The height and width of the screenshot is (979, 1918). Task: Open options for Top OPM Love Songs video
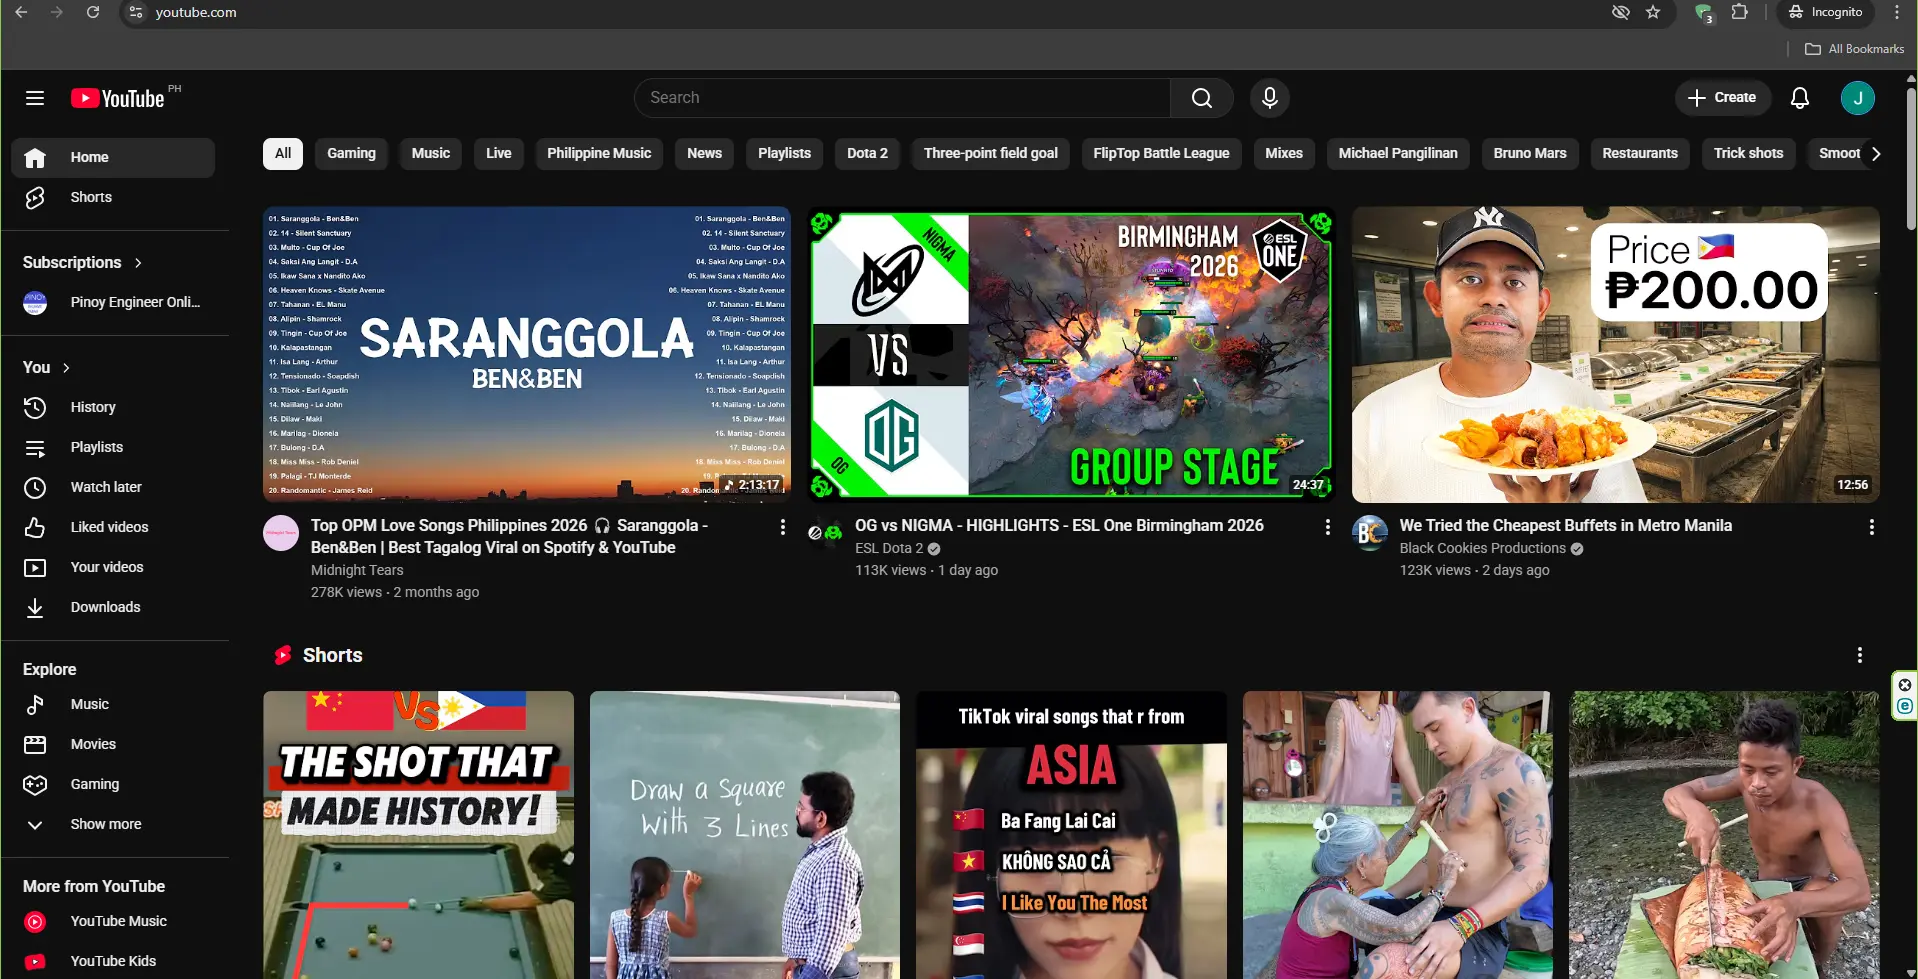(x=783, y=527)
